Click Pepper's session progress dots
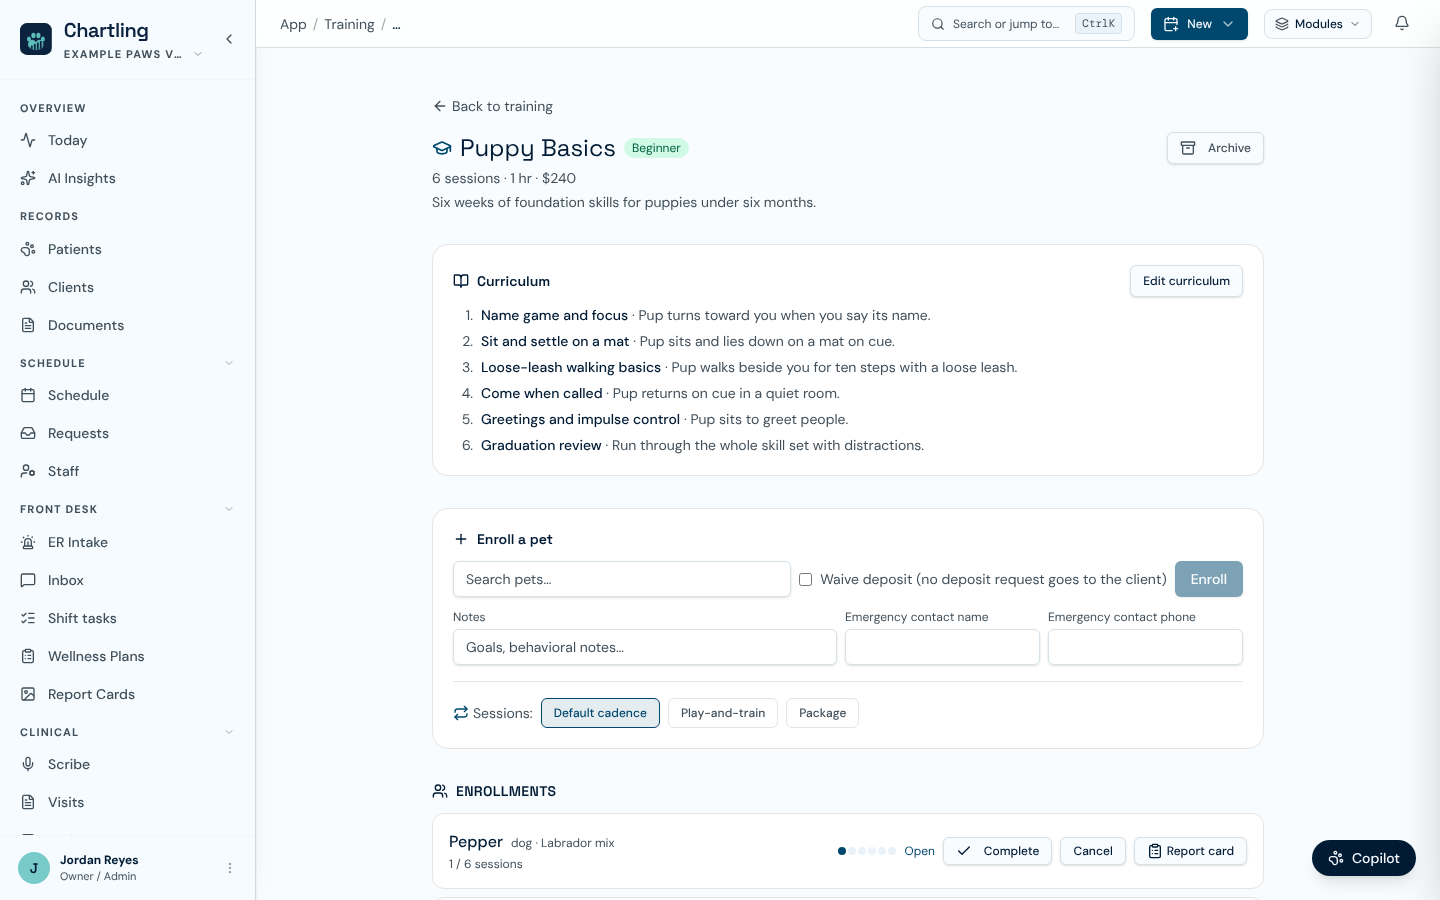 point(866,851)
